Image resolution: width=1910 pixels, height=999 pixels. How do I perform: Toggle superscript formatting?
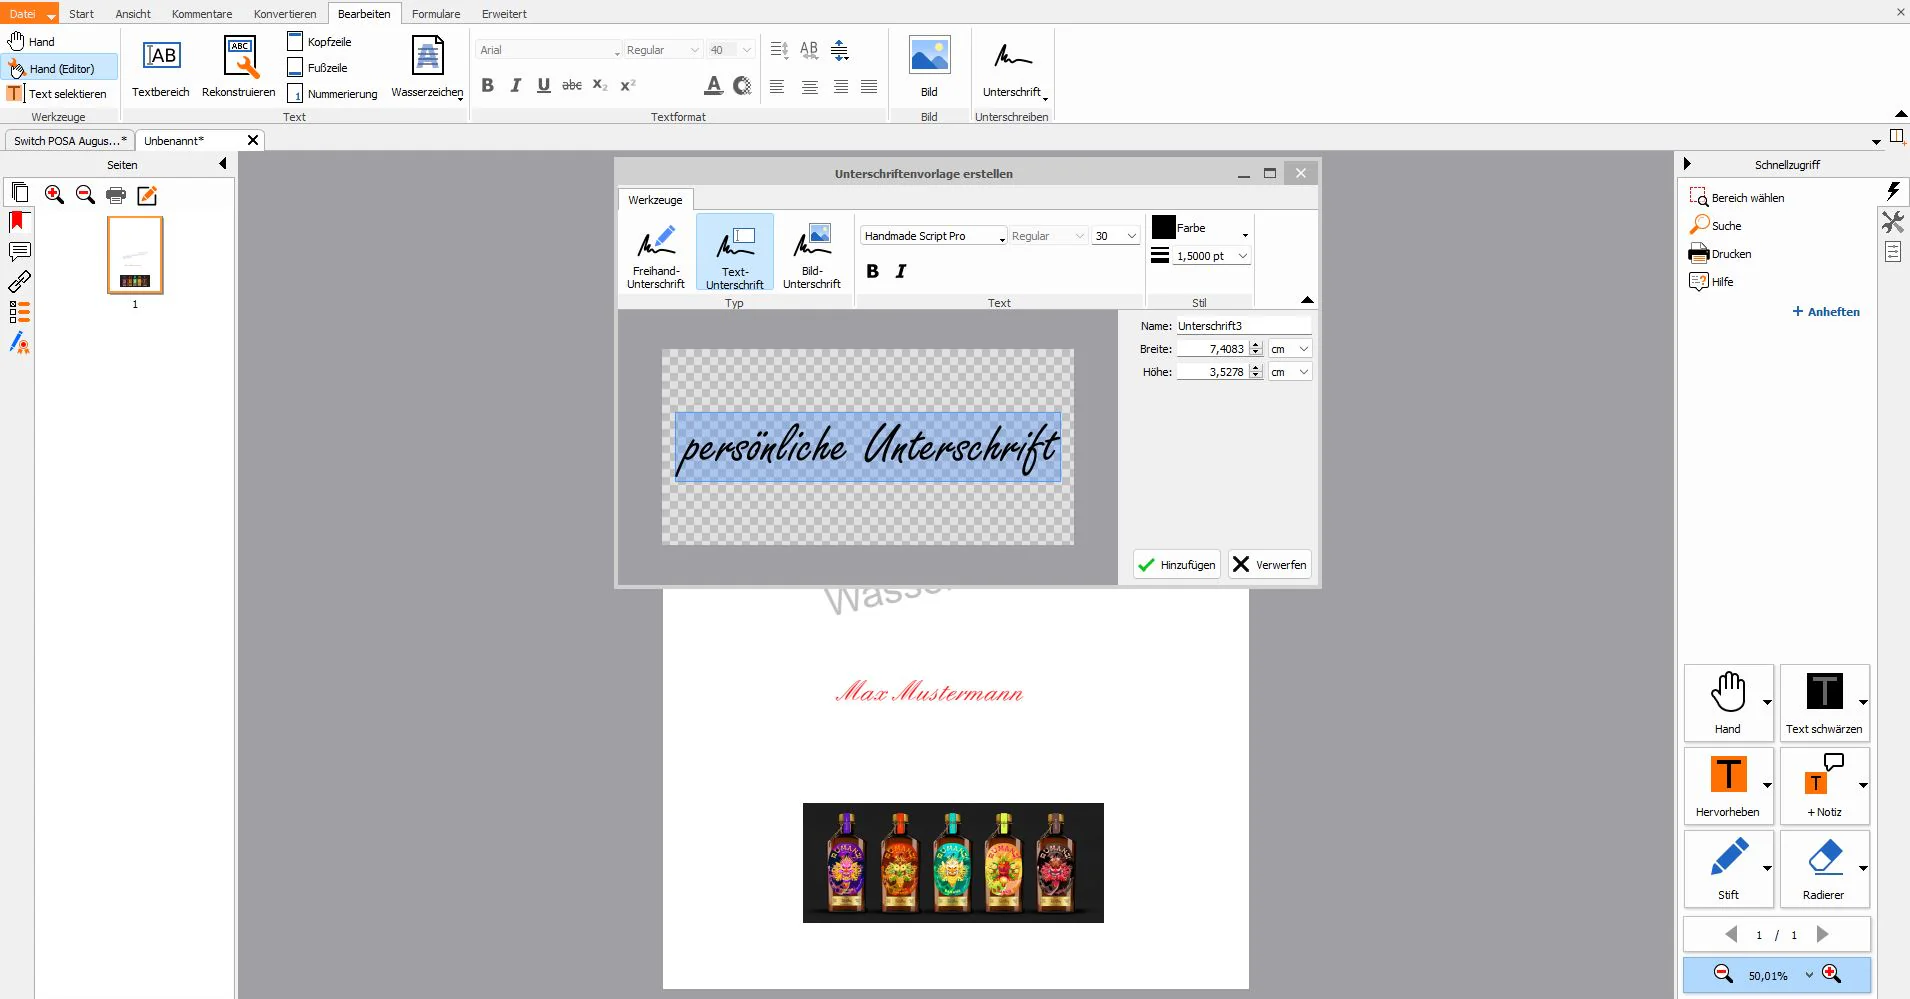point(628,86)
